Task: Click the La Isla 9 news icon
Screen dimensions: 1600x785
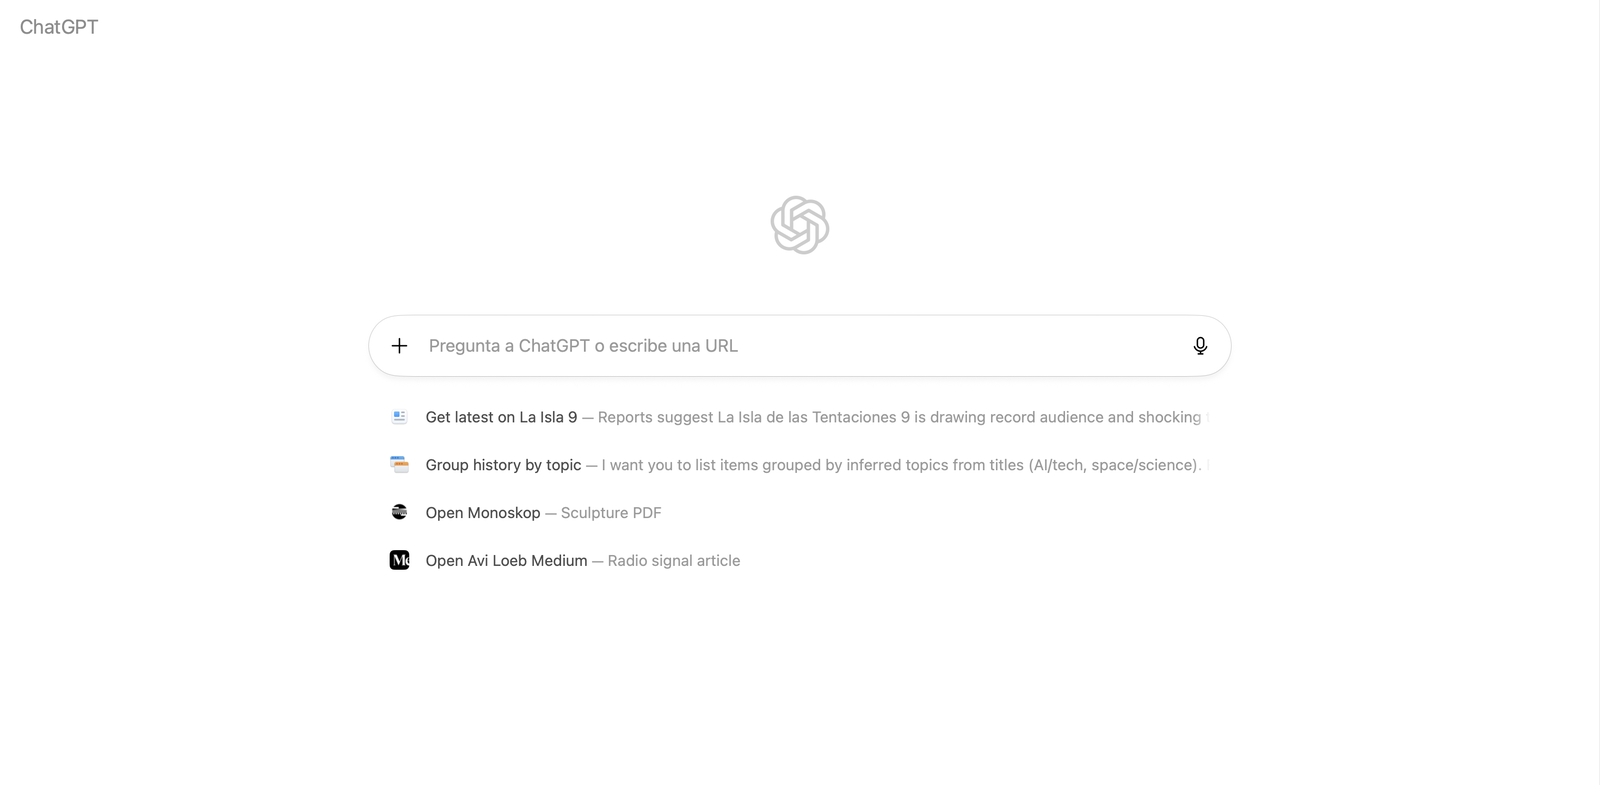Action: (399, 417)
